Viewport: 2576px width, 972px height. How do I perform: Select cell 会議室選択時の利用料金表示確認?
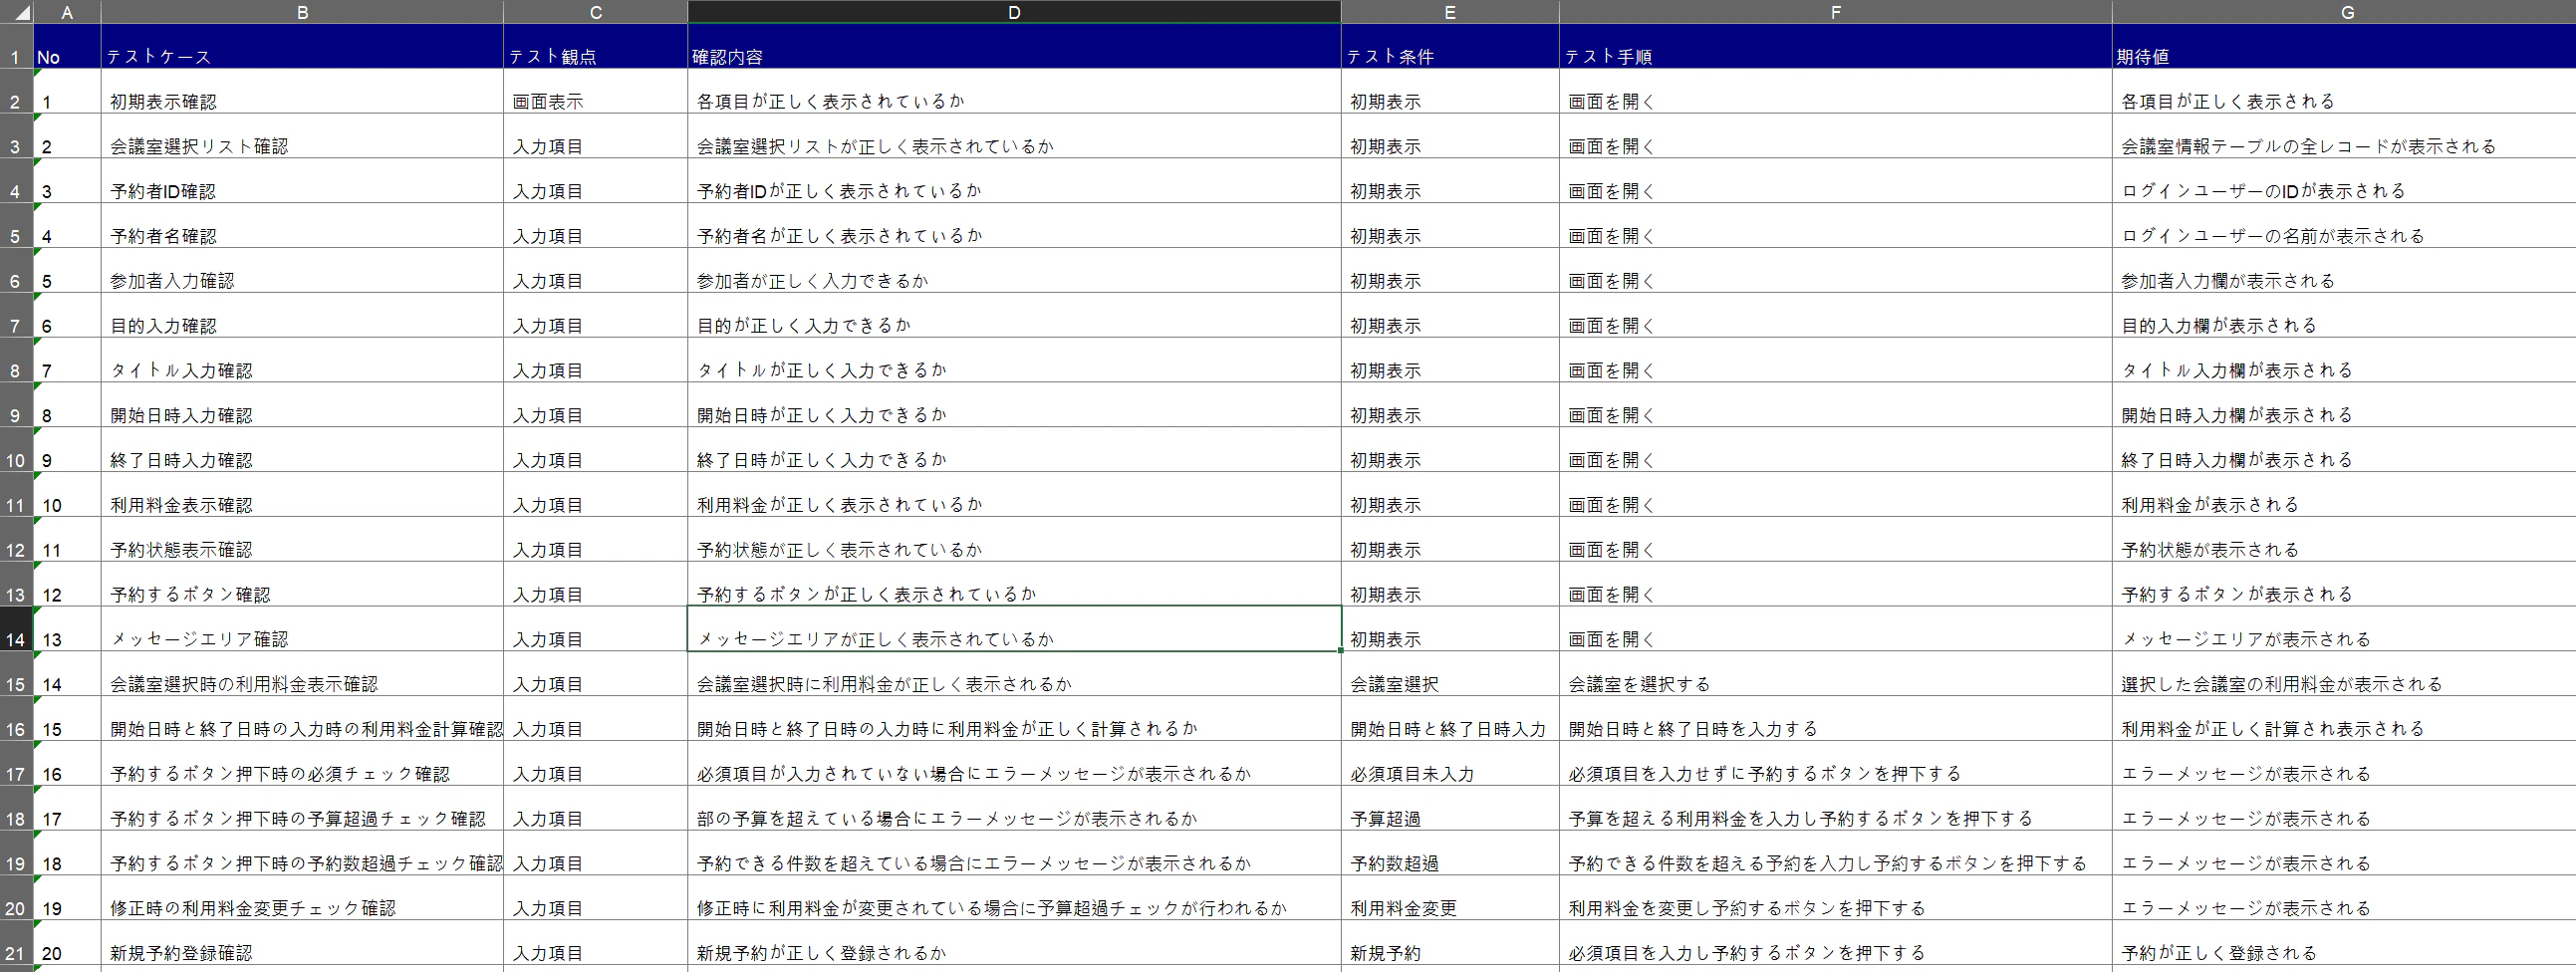(x=302, y=674)
